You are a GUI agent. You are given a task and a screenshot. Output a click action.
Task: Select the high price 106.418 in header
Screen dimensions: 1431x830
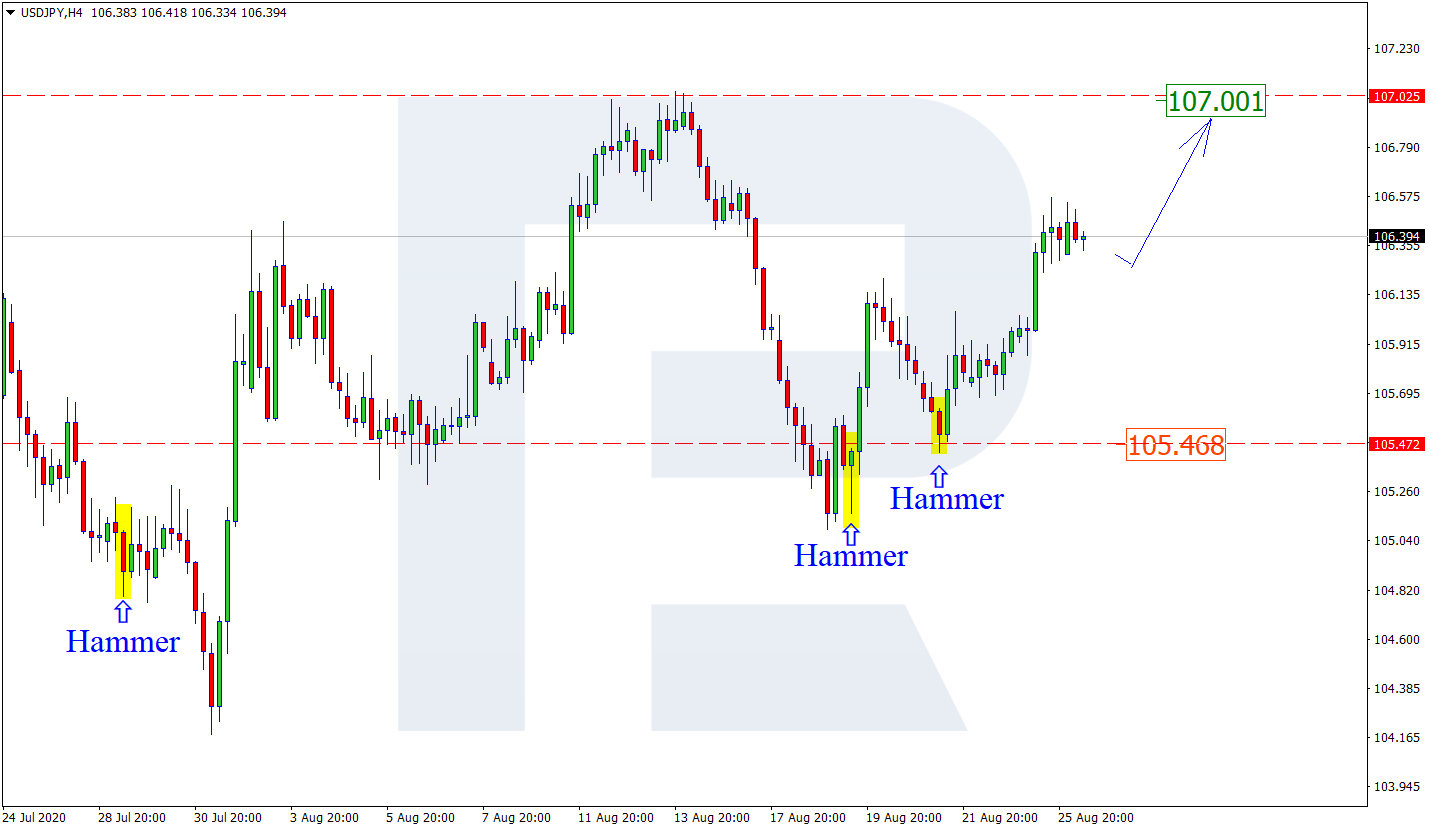click(x=163, y=13)
